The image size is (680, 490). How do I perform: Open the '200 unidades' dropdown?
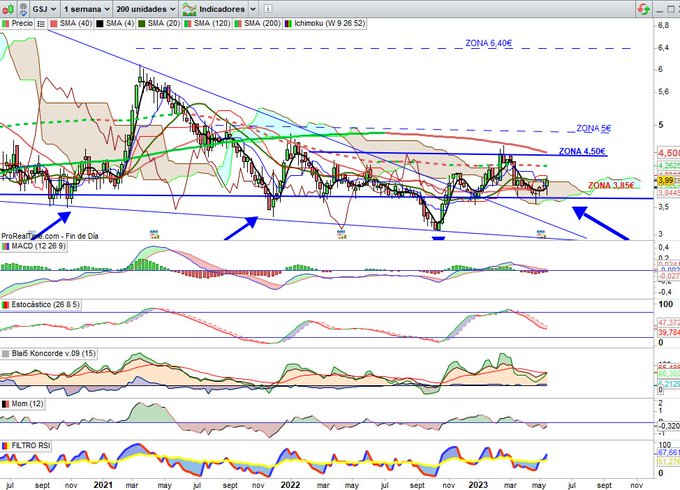pyautogui.click(x=146, y=9)
